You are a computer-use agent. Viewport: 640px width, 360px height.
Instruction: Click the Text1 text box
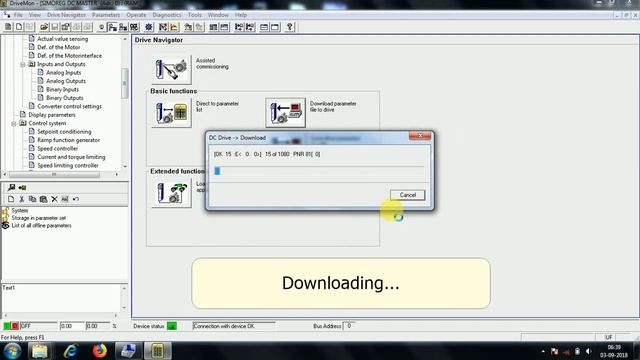click(61, 298)
